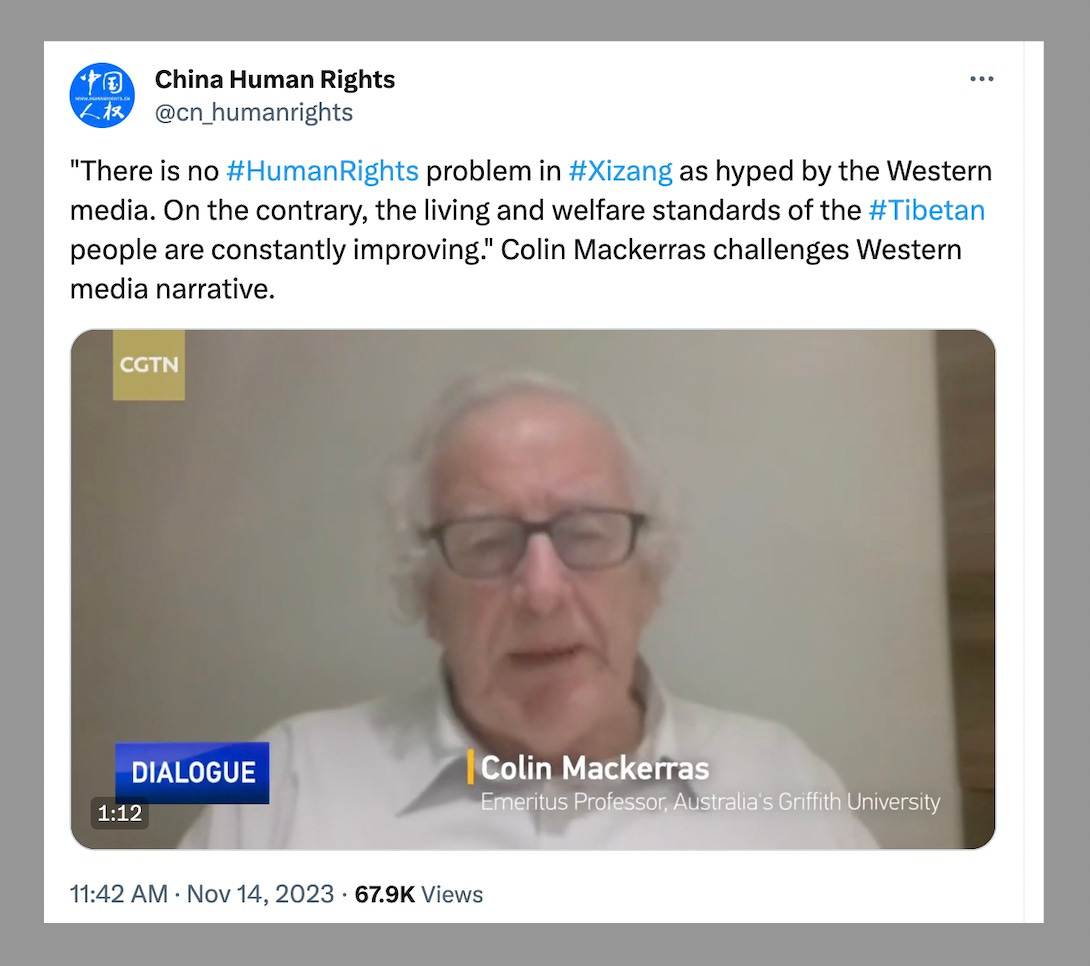Open the @cn_humanrights handle link
1090x966 pixels.
coord(254,113)
